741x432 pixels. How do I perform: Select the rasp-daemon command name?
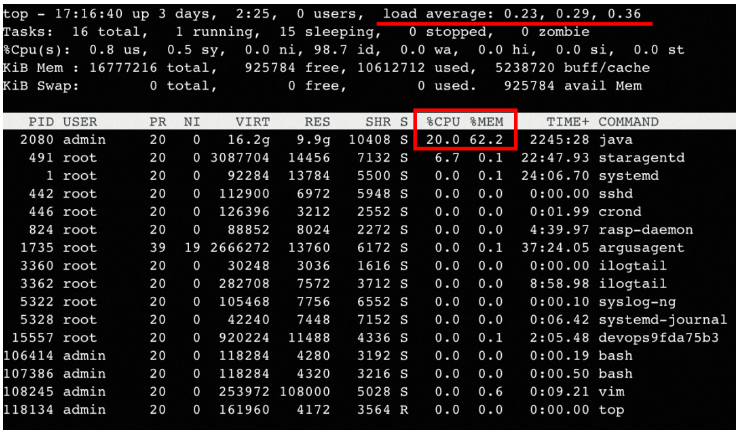point(646,230)
